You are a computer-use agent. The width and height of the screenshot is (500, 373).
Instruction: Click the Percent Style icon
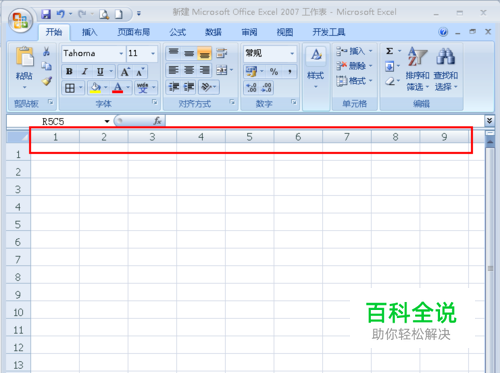tap(274, 71)
